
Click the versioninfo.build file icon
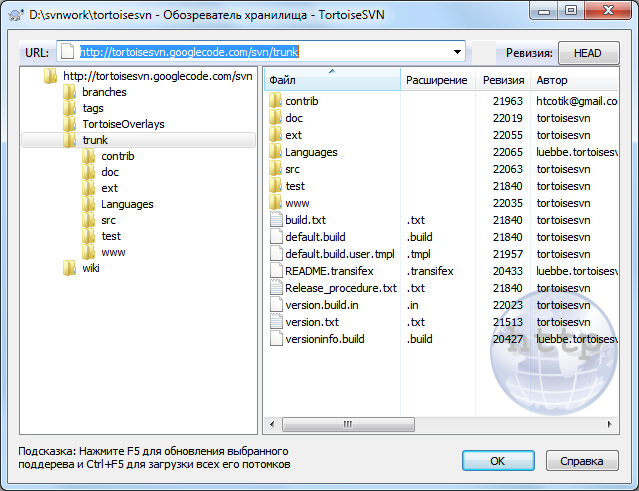click(x=276, y=339)
